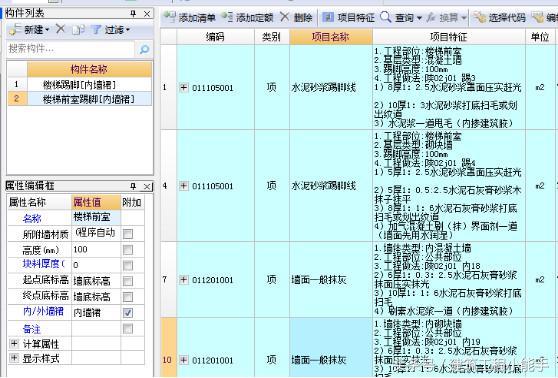The width and height of the screenshot is (558, 378).
Task: Expand row 1 item 011105001
Action: point(184,87)
